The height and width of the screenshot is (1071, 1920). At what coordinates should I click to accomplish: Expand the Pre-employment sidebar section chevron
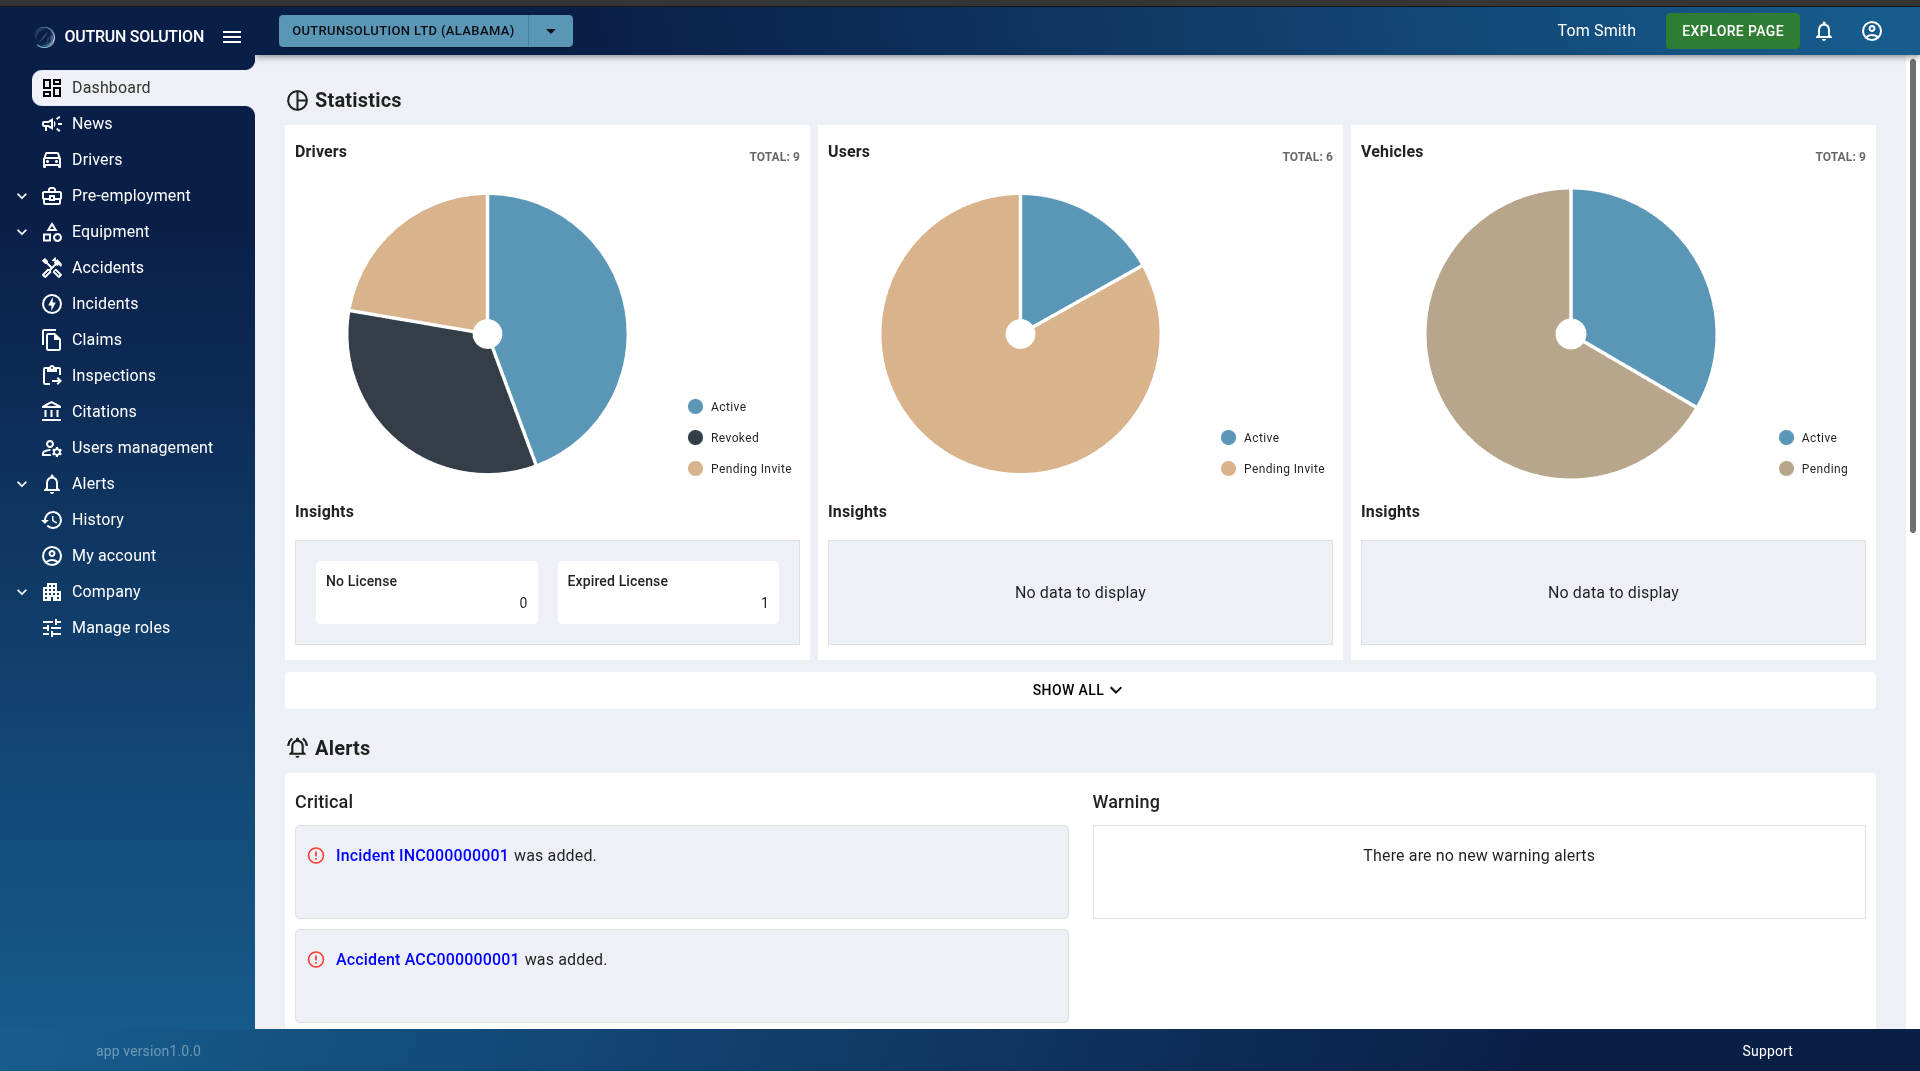coord(22,196)
